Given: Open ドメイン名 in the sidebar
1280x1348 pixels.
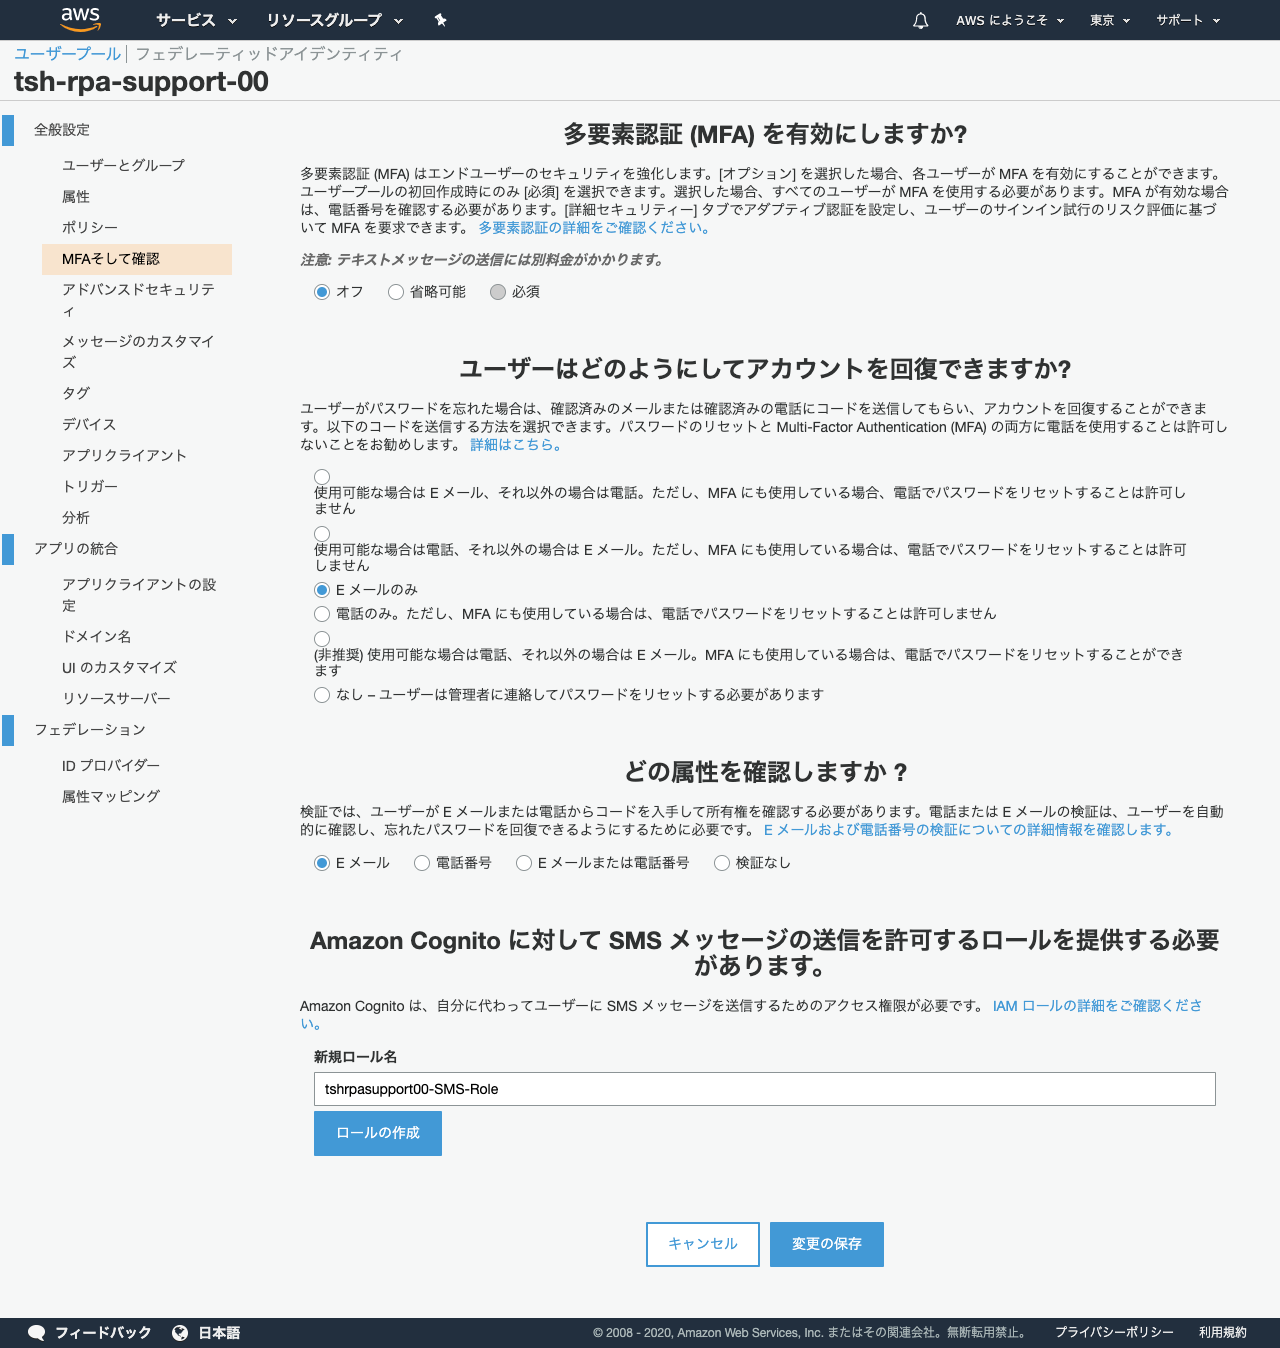Looking at the screenshot, I should pos(96,636).
